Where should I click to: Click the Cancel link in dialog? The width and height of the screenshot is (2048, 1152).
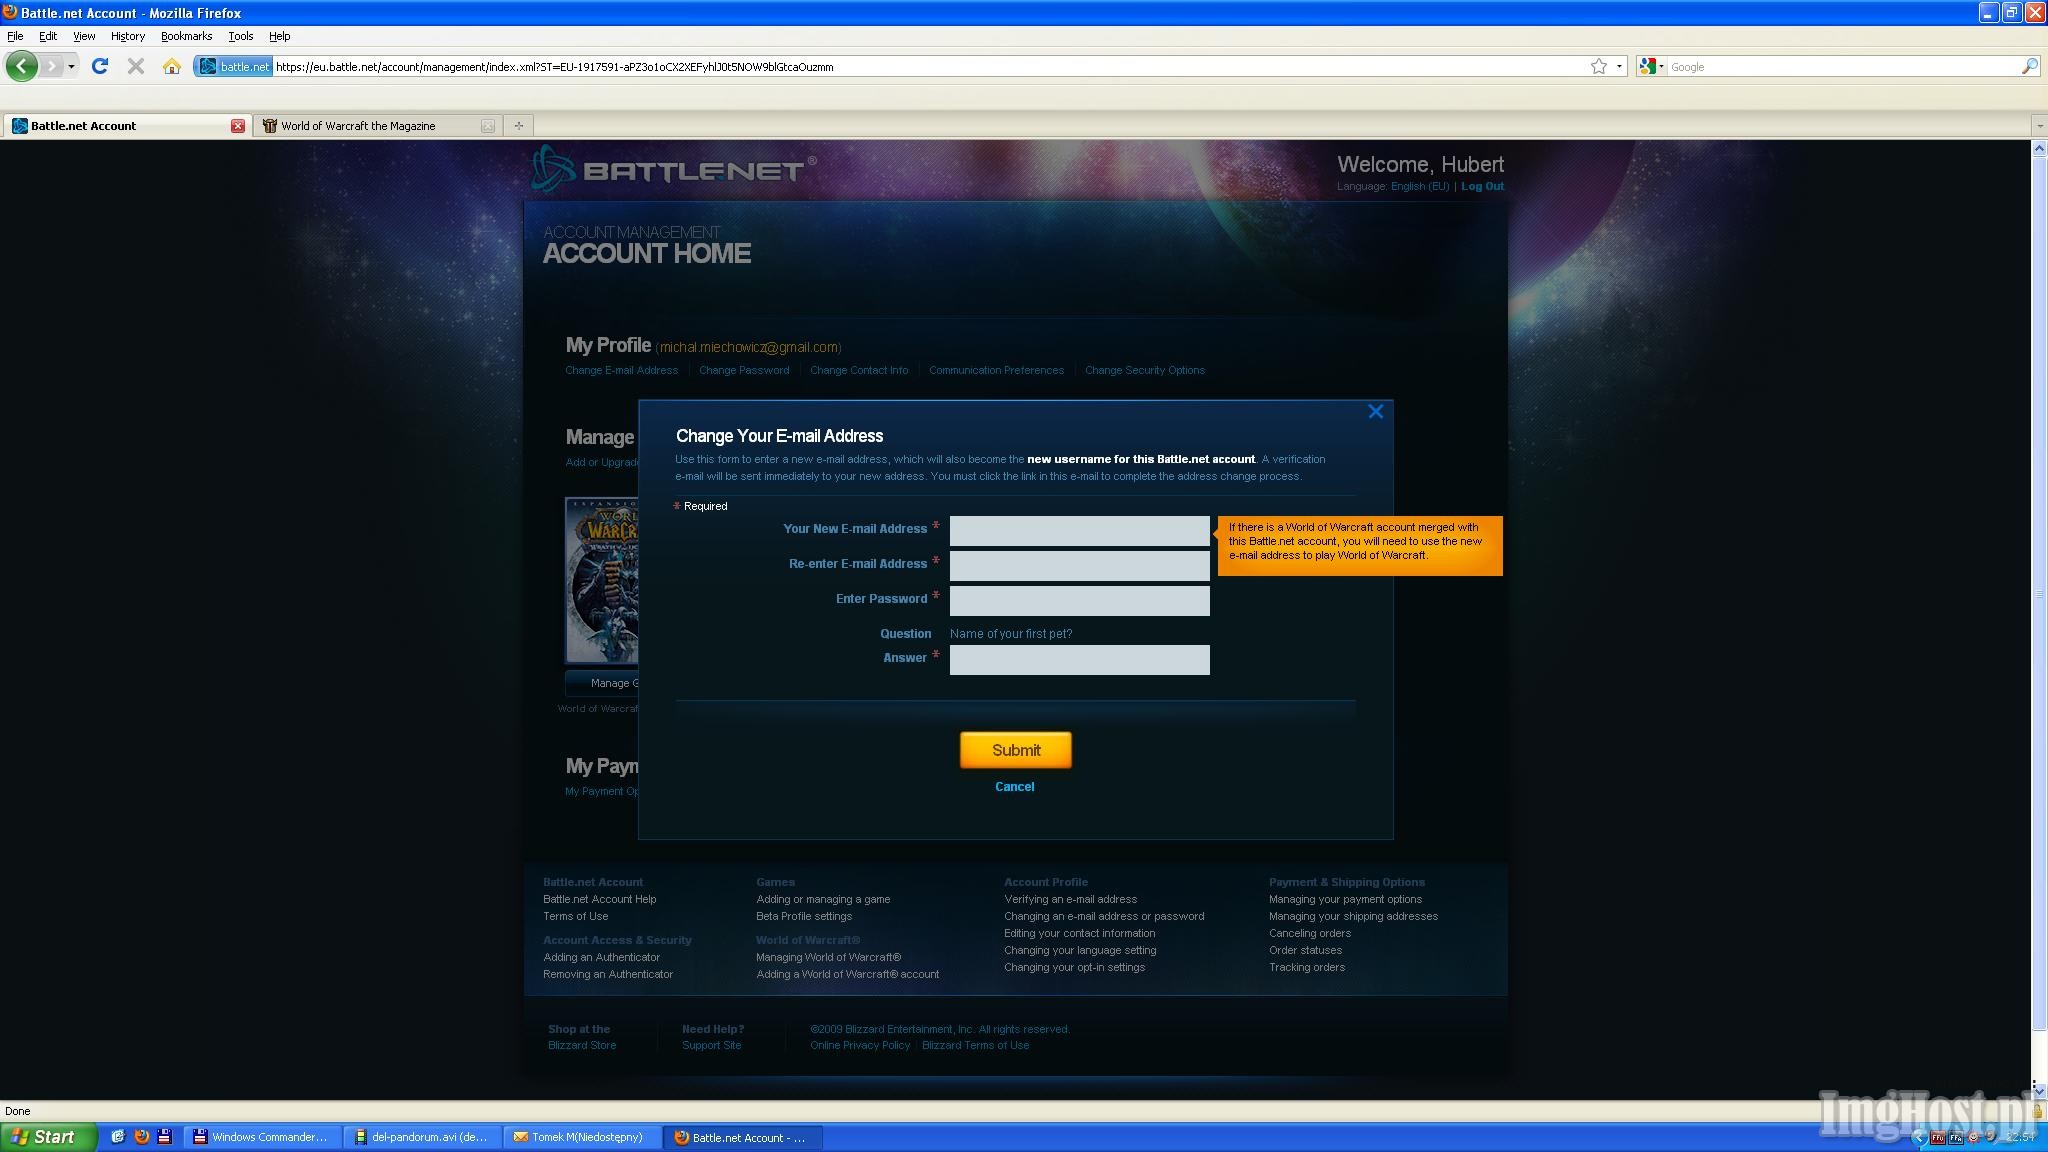(x=1014, y=786)
